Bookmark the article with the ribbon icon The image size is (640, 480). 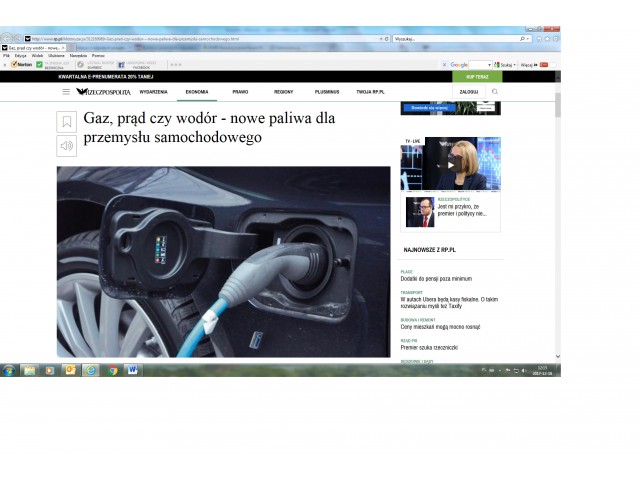pyautogui.click(x=66, y=122)
